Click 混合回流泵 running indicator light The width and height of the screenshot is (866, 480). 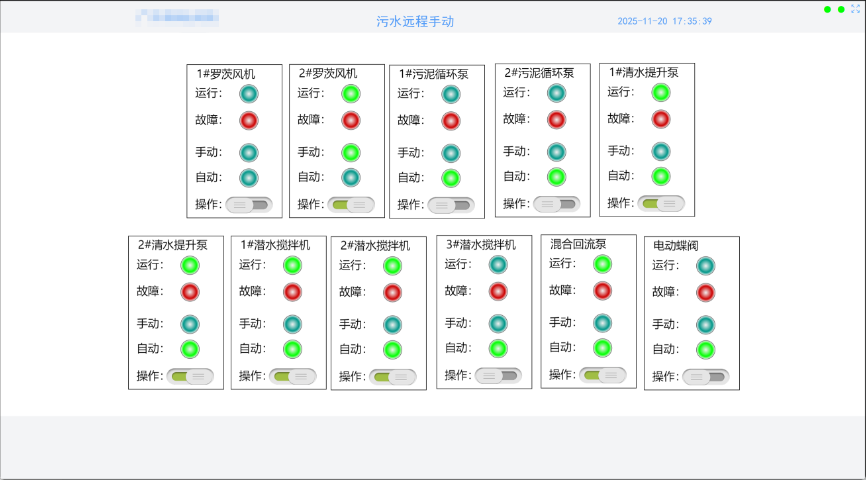(x=602, y=264)
